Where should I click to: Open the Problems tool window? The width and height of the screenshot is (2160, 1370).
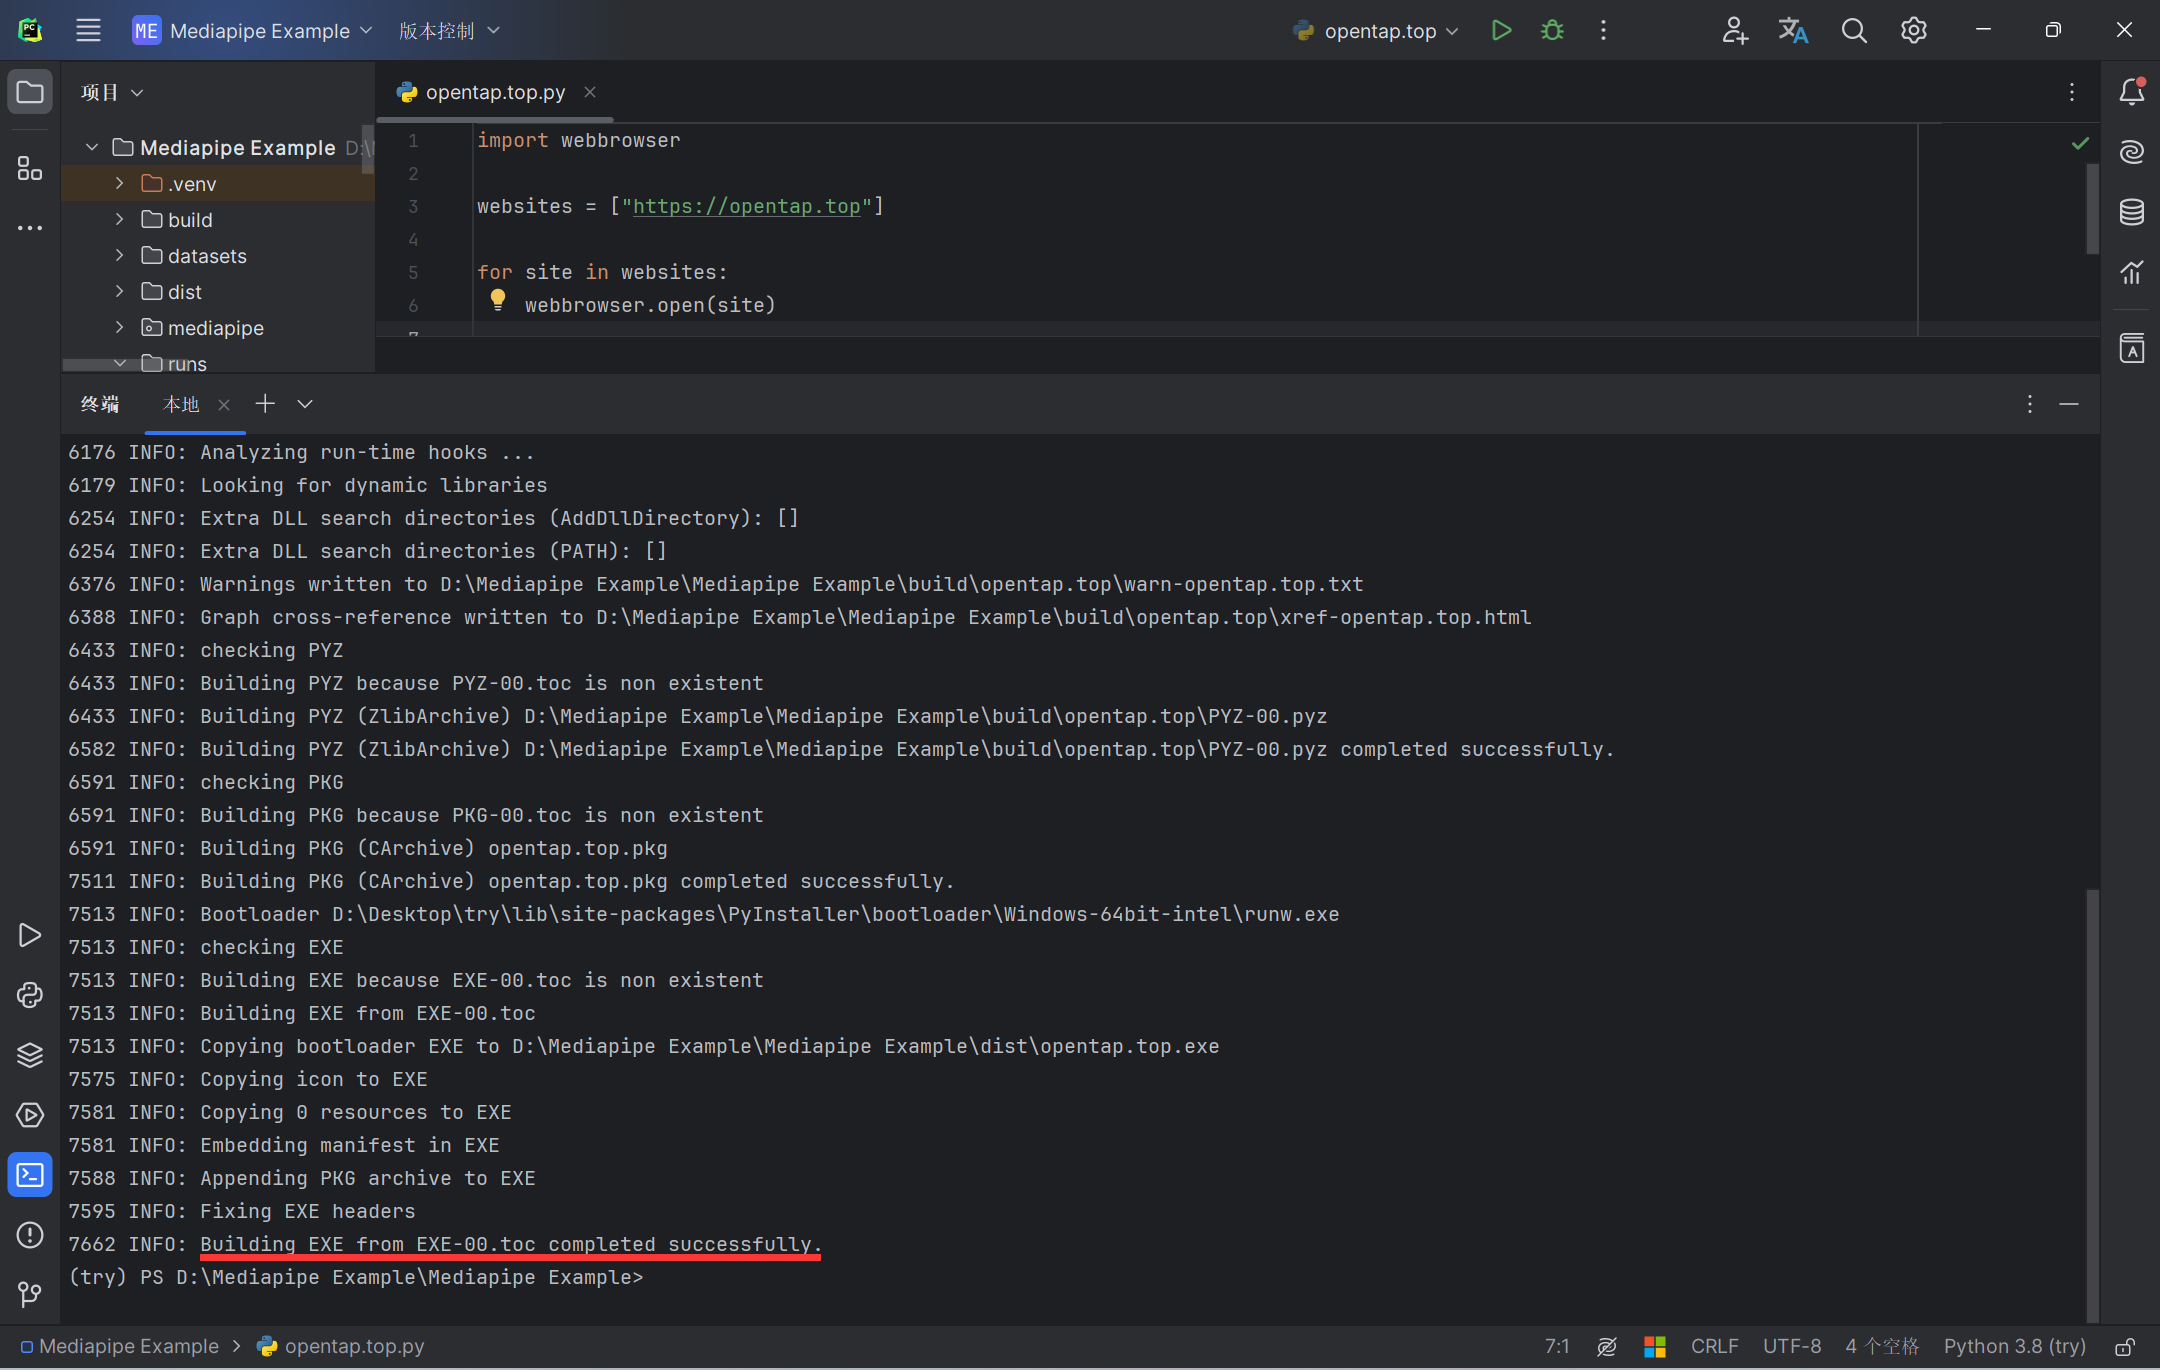[30, 1235]
